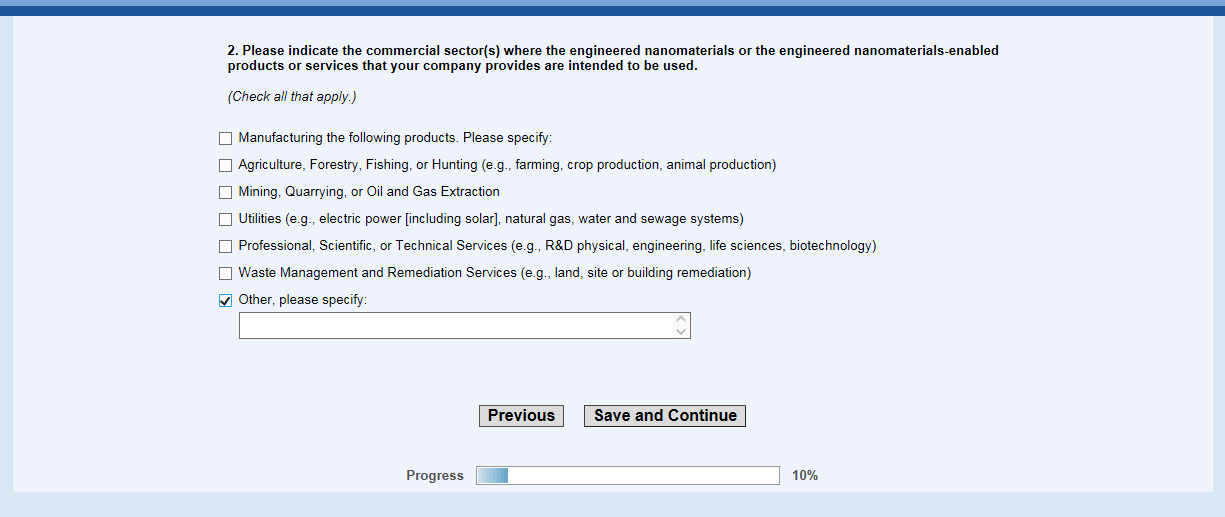This screenshot has width=1225, height=517.
Task: Click the 'Other, please specify:' label text
Action: click(x=302, y=300)
